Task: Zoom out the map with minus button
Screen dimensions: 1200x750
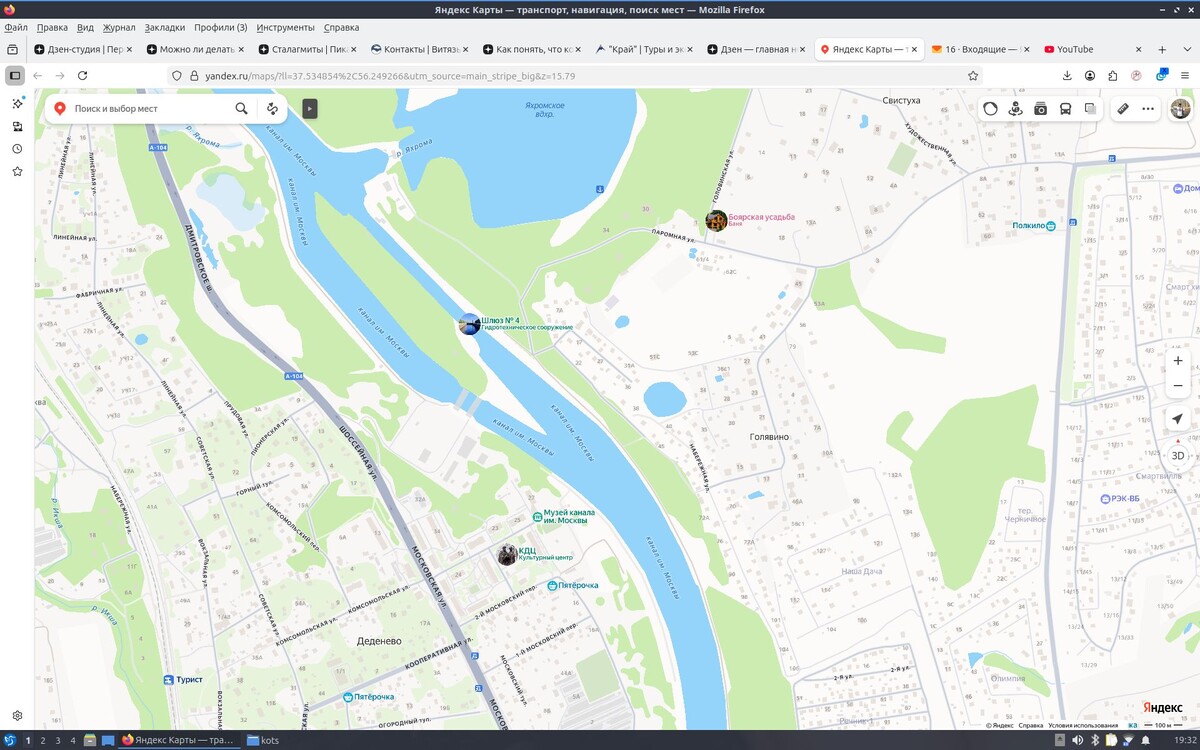Action: (x=1178, y=385)
